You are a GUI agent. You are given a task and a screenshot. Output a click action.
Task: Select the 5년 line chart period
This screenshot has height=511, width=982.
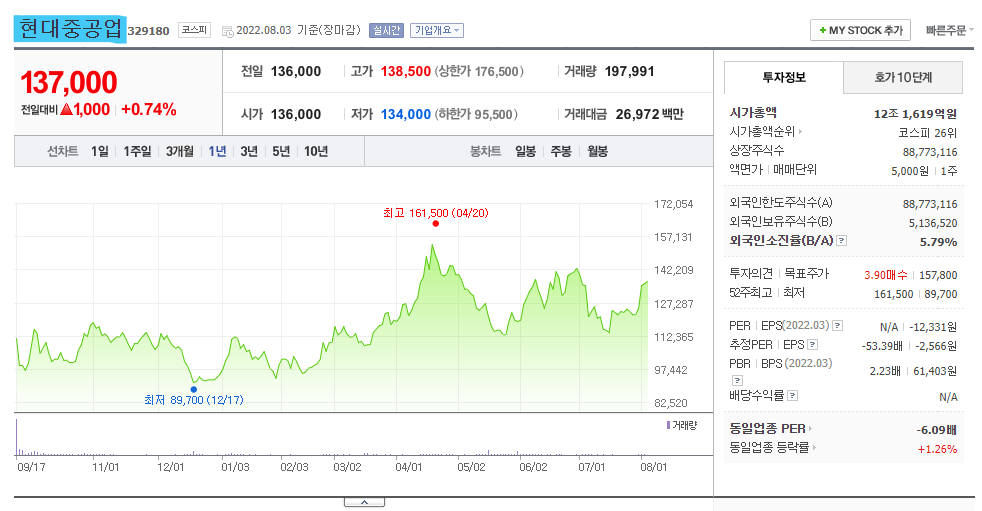pyautogui.click(x=281, y=152)
